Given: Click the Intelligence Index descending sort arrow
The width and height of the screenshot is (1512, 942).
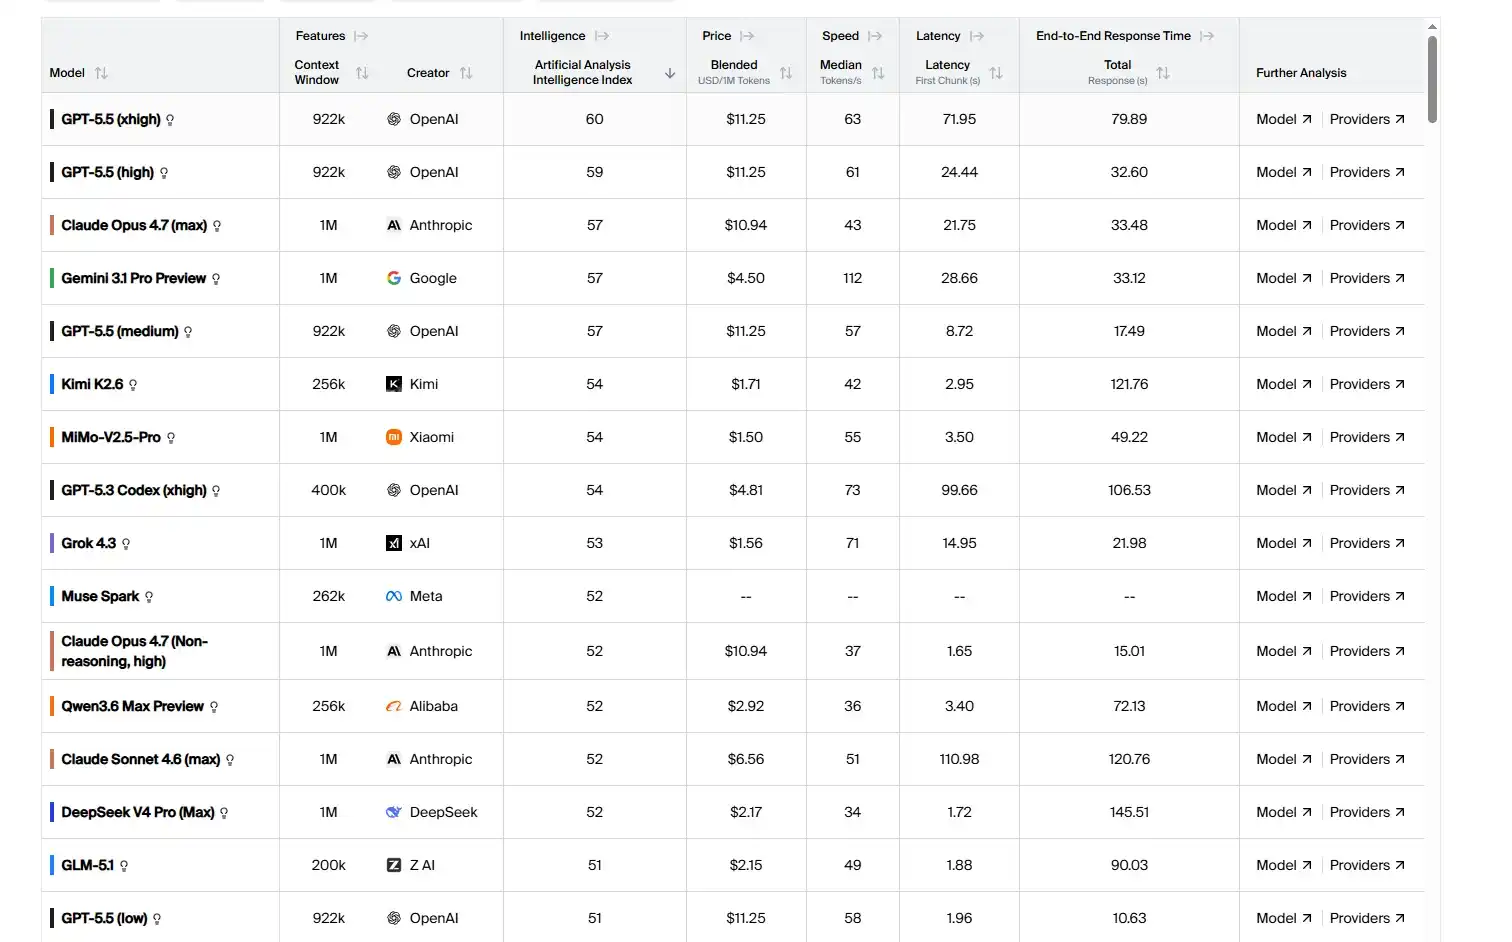Looking at the screenshot, I should pyautogui.click(x=670, y=73).
